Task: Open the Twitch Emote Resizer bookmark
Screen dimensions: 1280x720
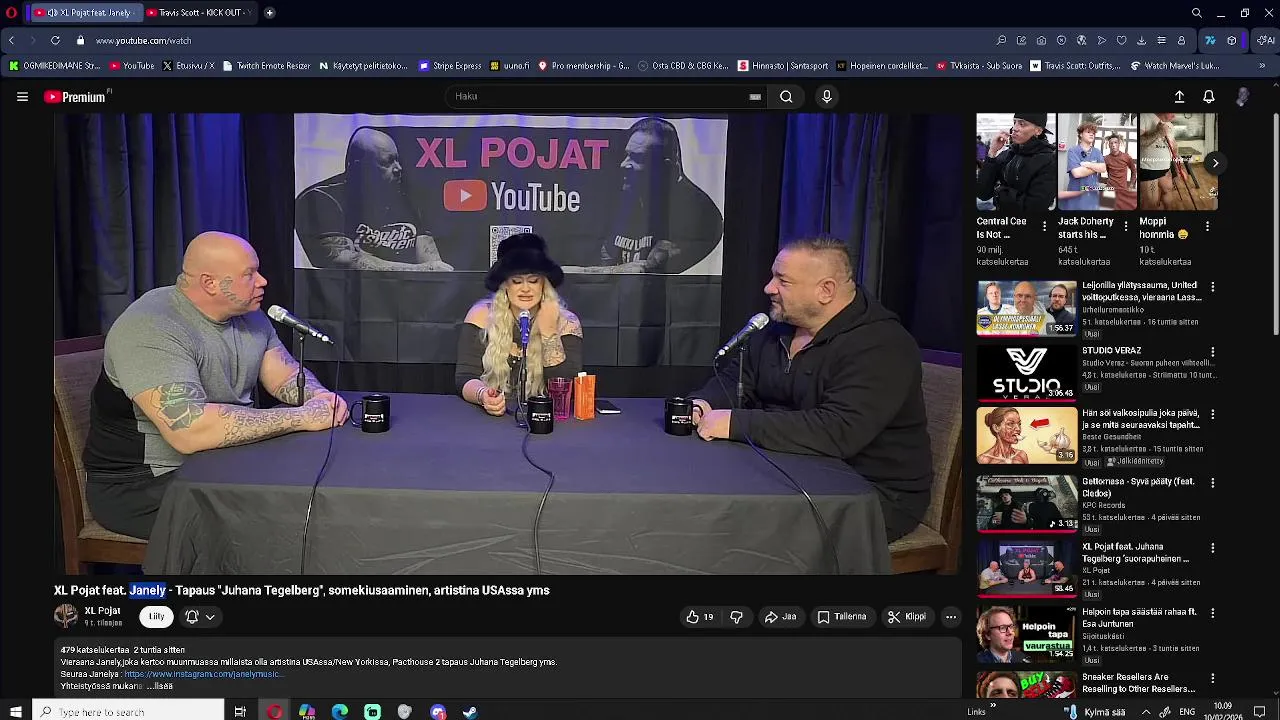Action: coord(266,66)
